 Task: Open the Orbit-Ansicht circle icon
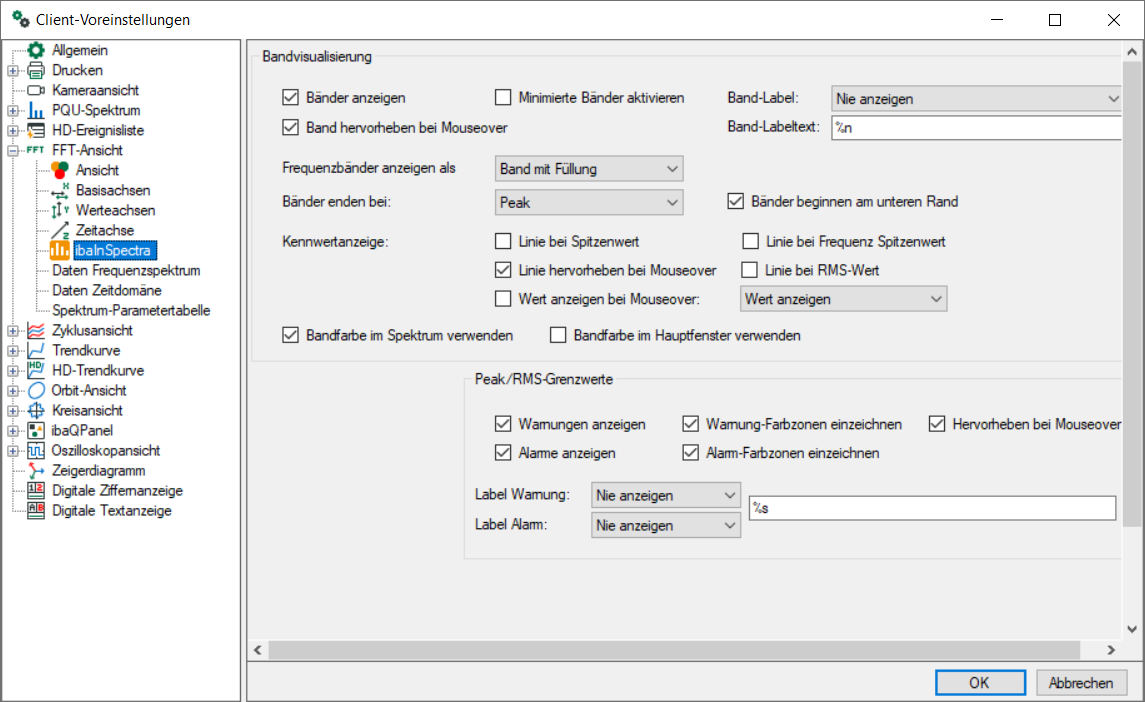(36, 390)
